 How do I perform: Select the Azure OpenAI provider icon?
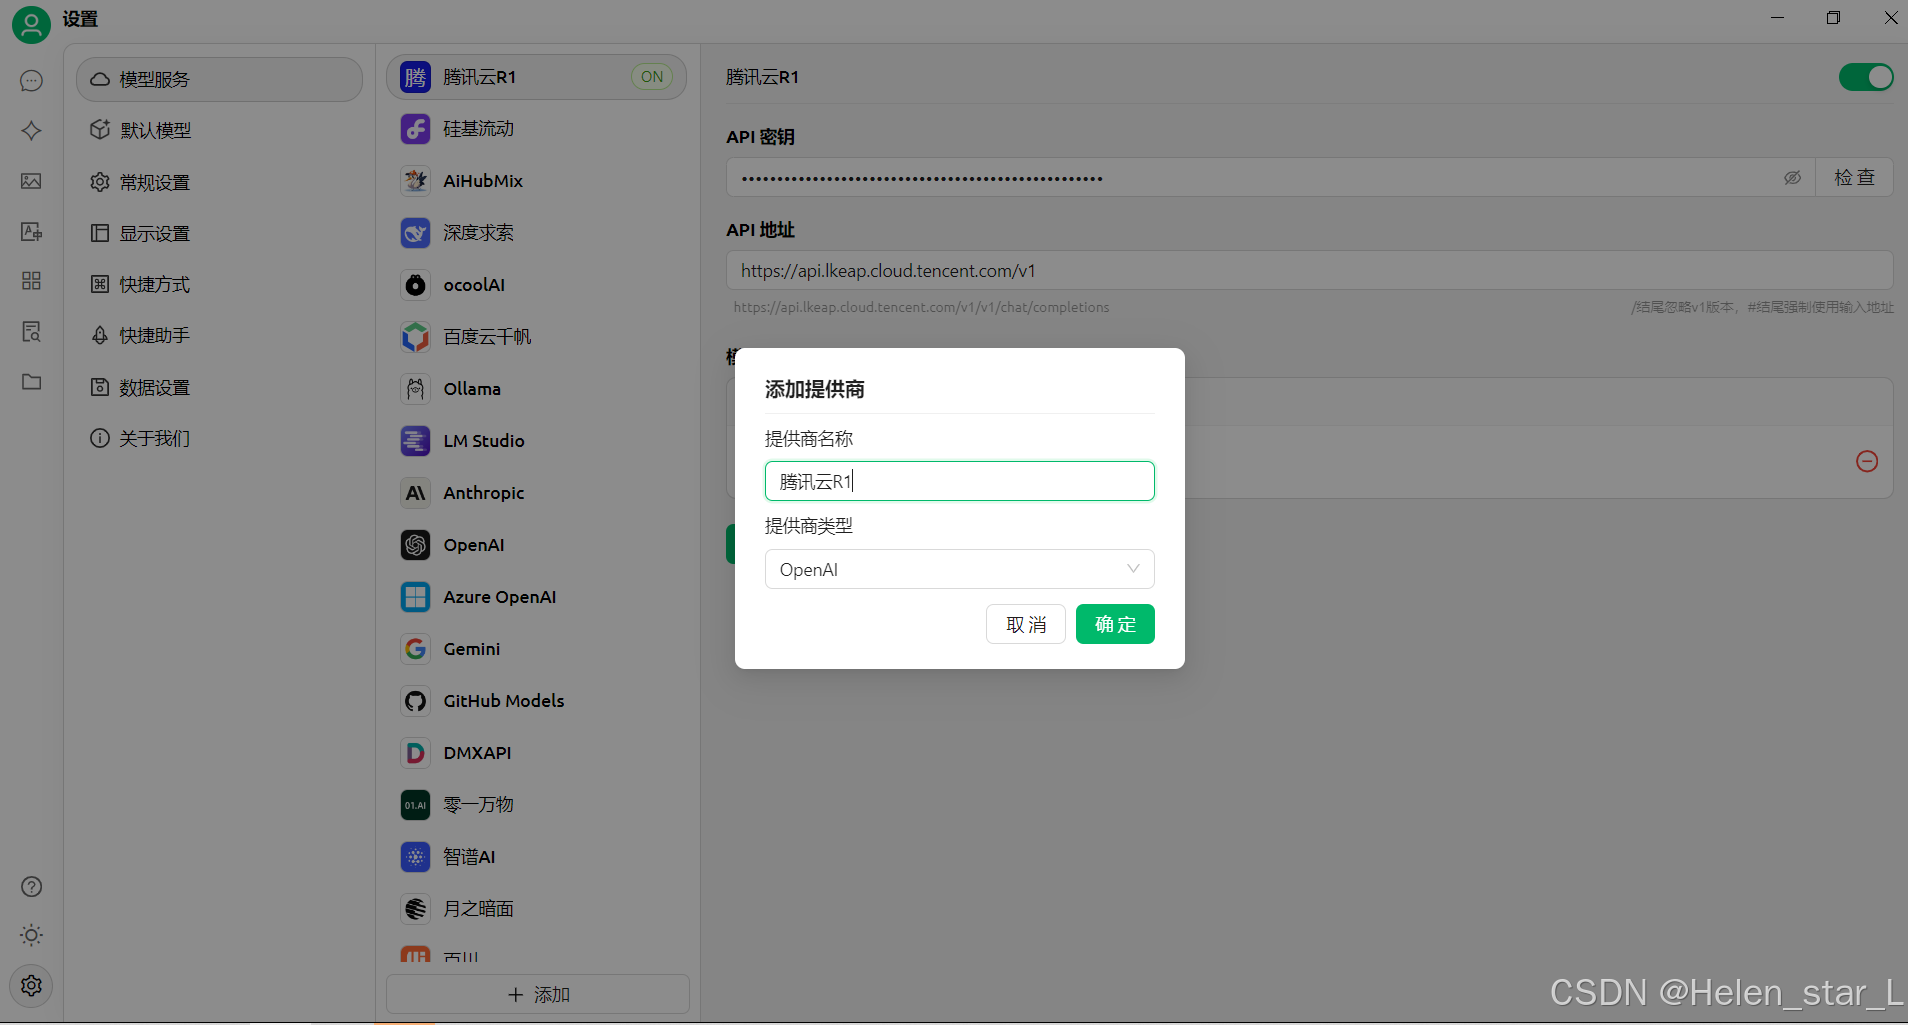(x=415, y=597)
